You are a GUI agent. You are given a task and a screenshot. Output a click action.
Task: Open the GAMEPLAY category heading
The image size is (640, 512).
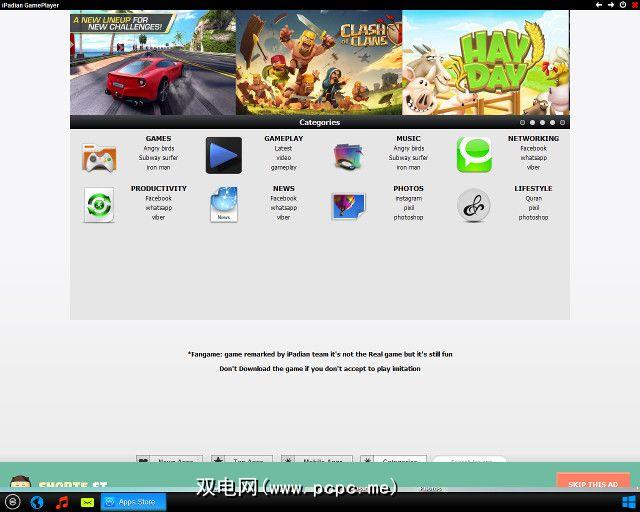point(284,138)
